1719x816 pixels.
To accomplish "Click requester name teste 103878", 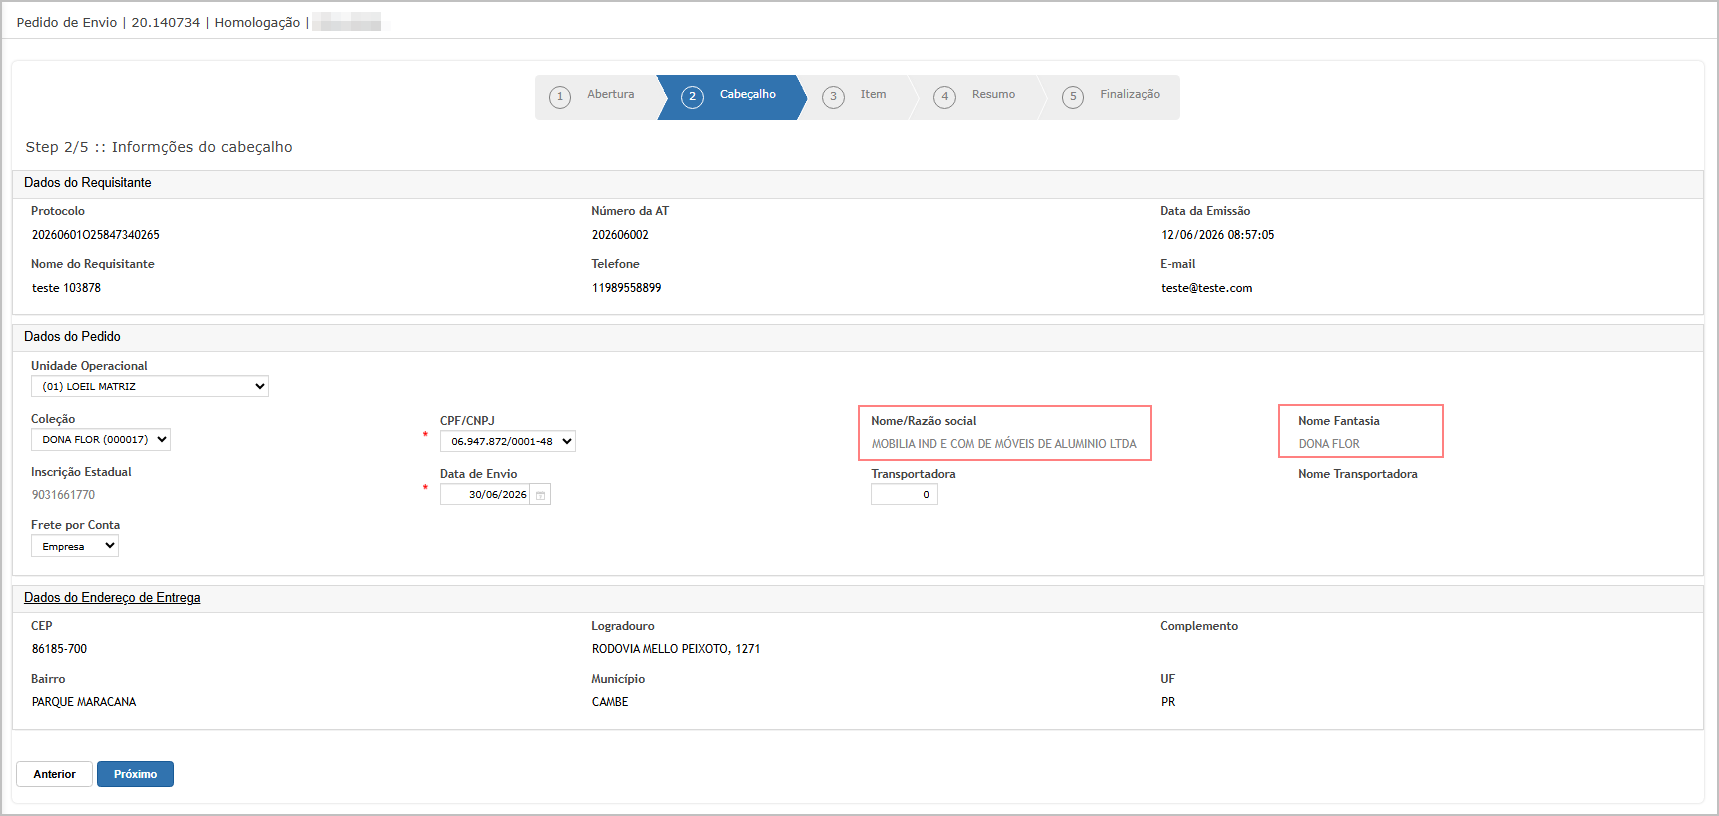I will click(66, 288).
